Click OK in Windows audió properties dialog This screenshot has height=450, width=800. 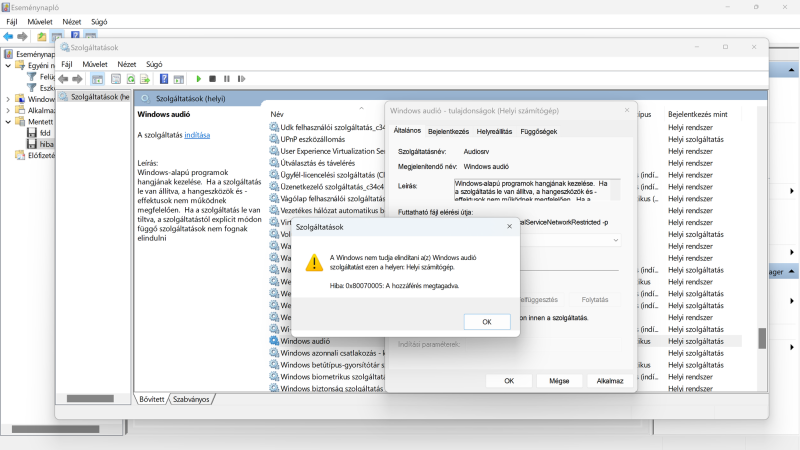click(509, 381)
